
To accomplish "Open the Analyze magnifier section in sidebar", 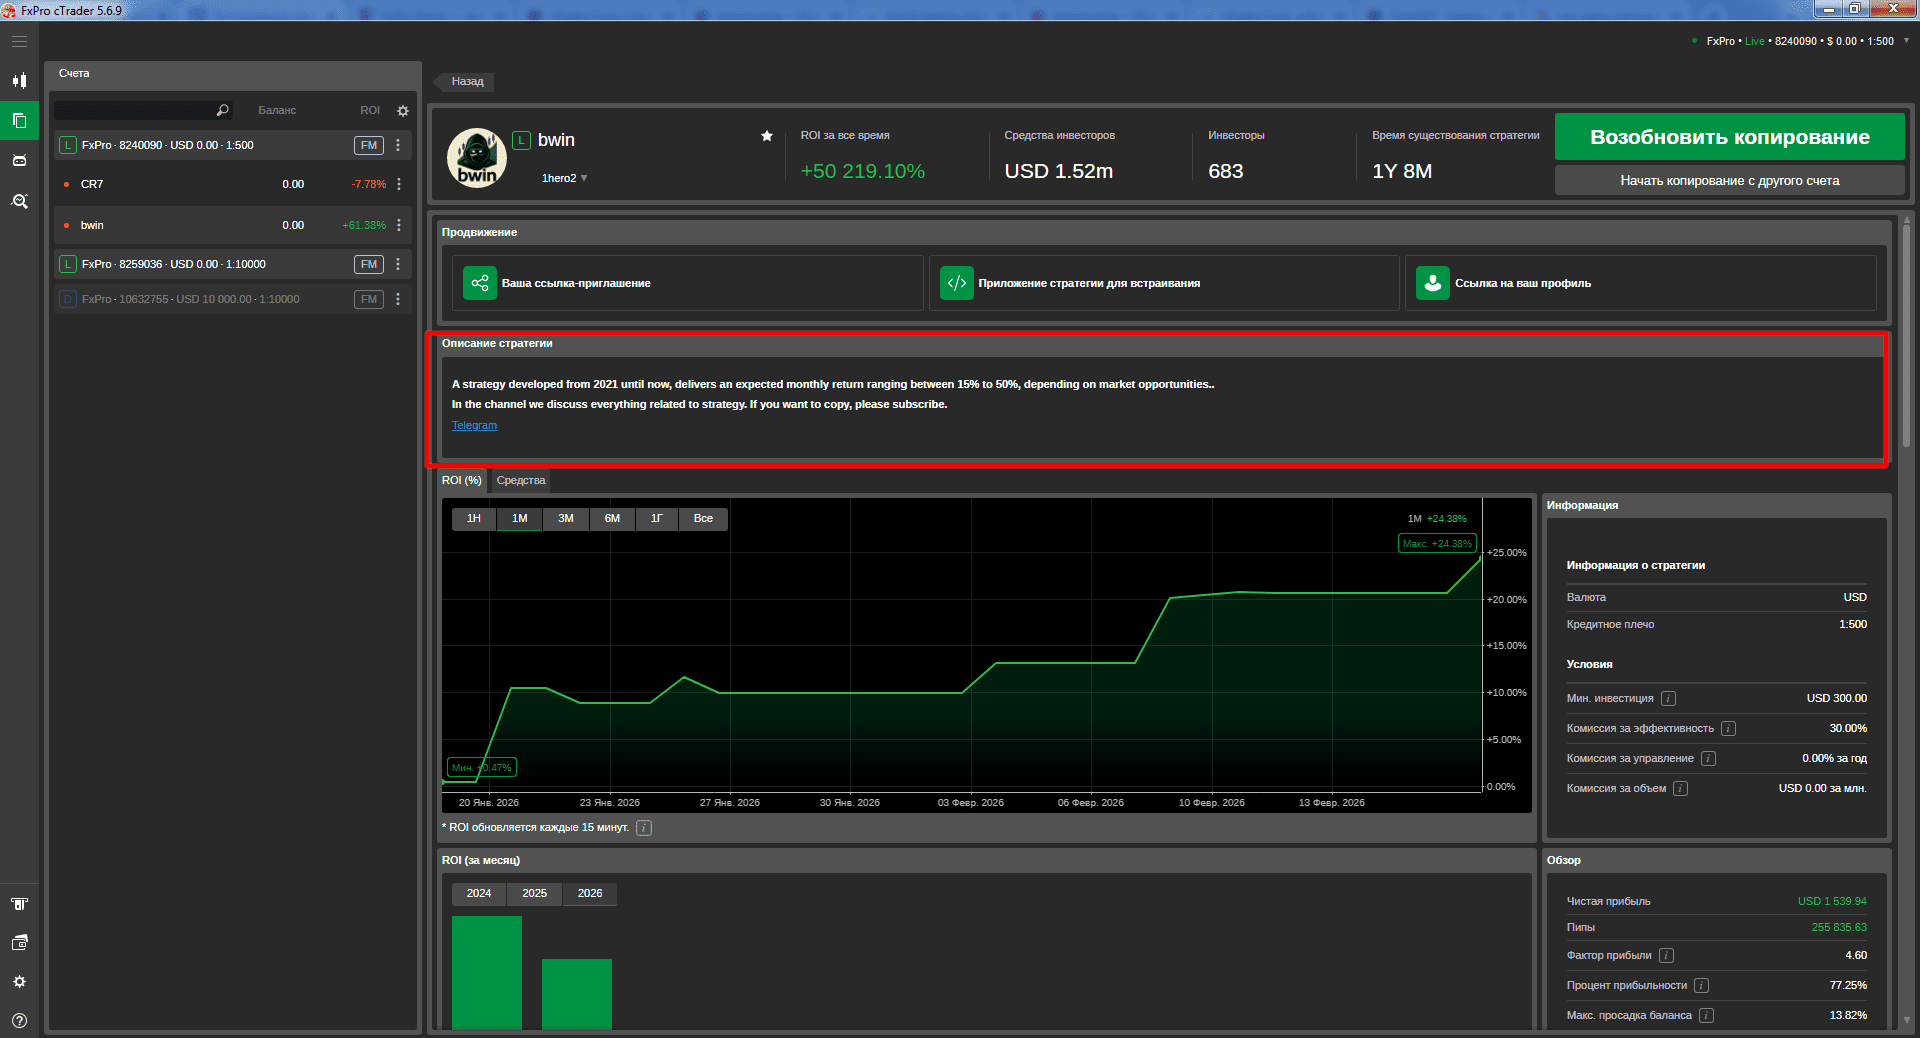I will pyautogui.click(x=19, y=201).
